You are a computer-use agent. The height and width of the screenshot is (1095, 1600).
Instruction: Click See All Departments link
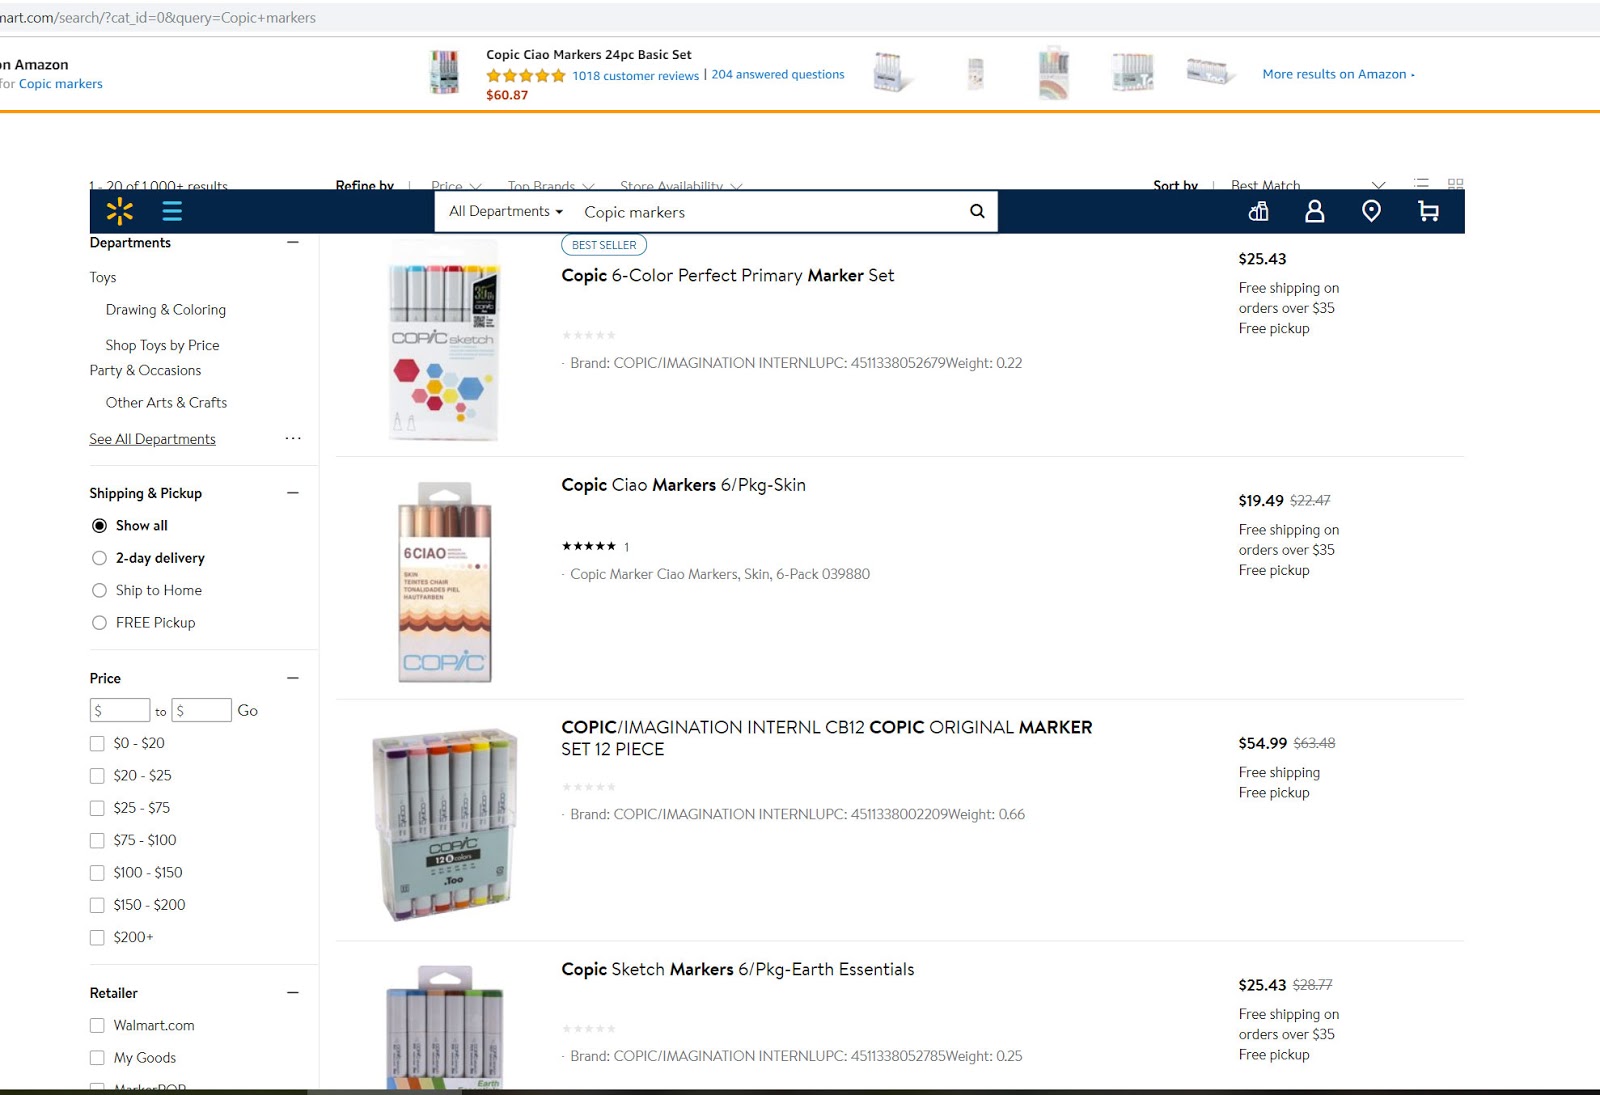tap(152, 439)
